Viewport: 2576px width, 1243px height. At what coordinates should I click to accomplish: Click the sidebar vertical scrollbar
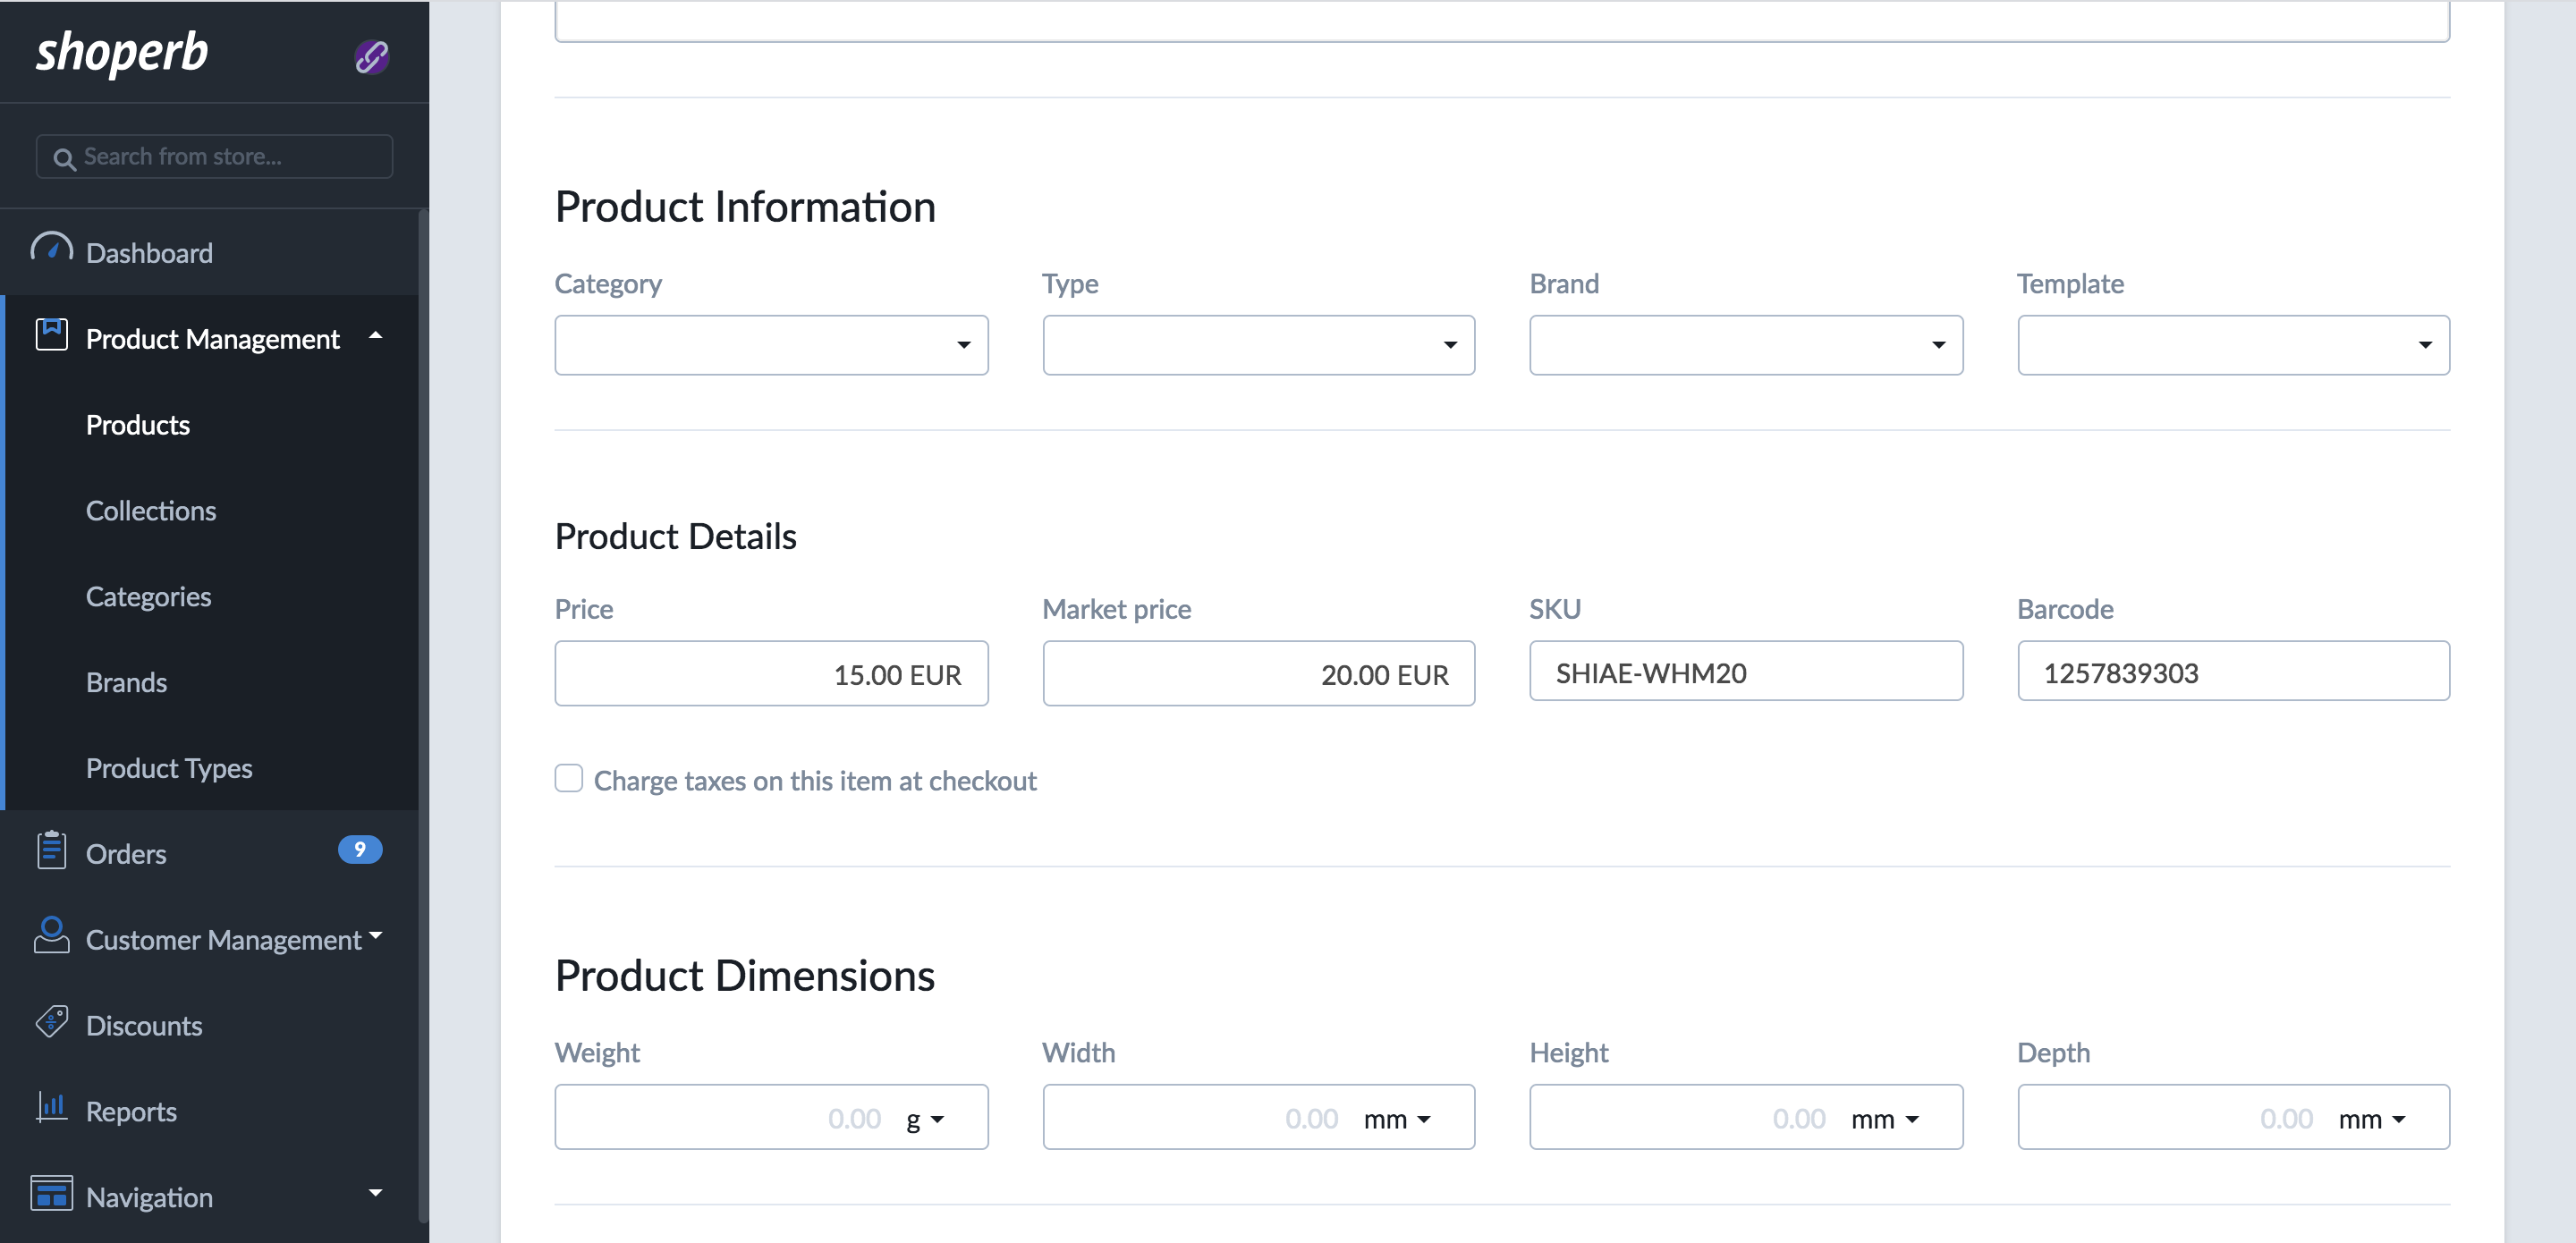click(423, 715)
